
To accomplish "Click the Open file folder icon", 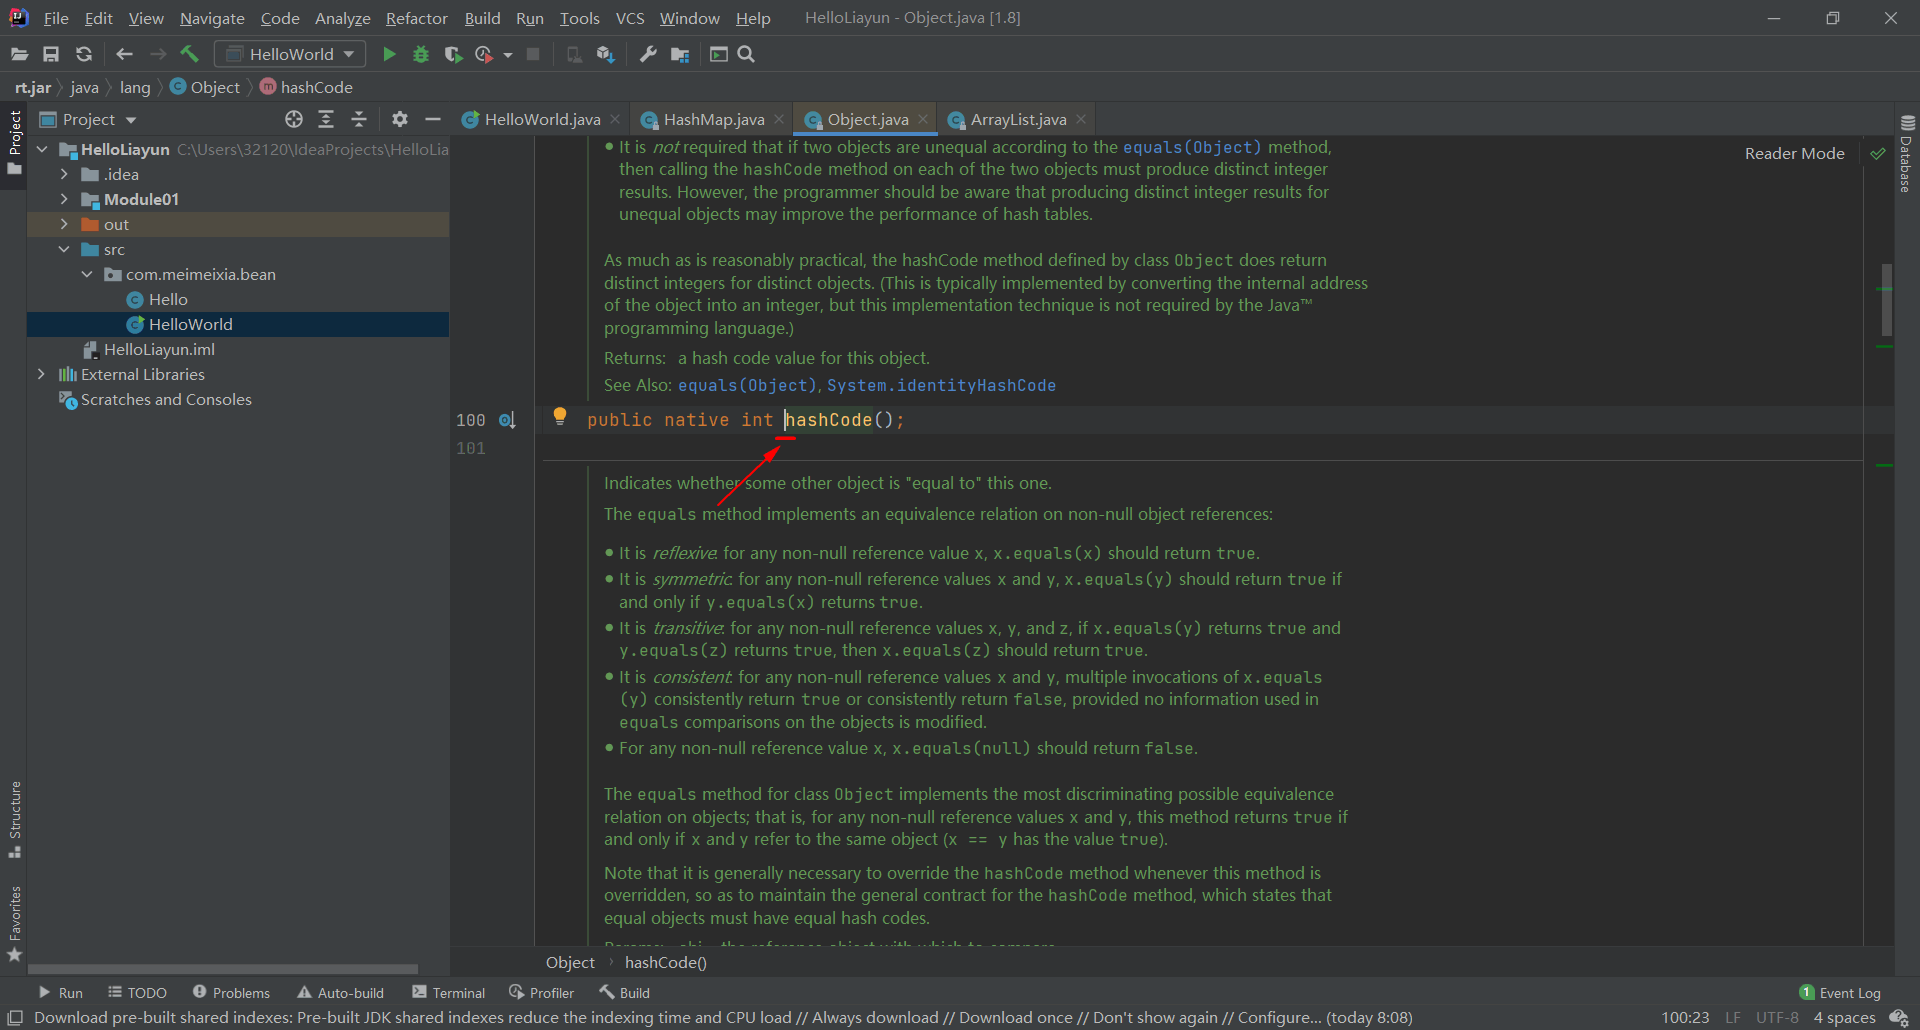I will tap(19, 54).
